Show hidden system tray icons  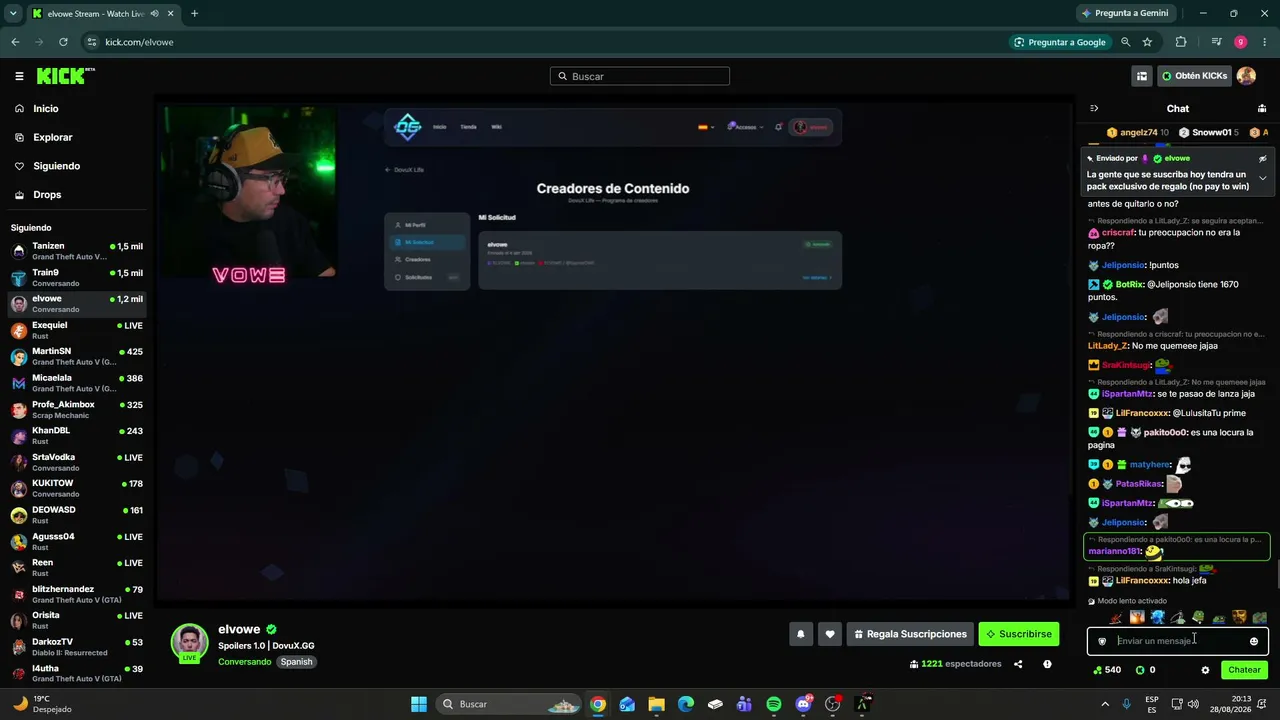1104,704
